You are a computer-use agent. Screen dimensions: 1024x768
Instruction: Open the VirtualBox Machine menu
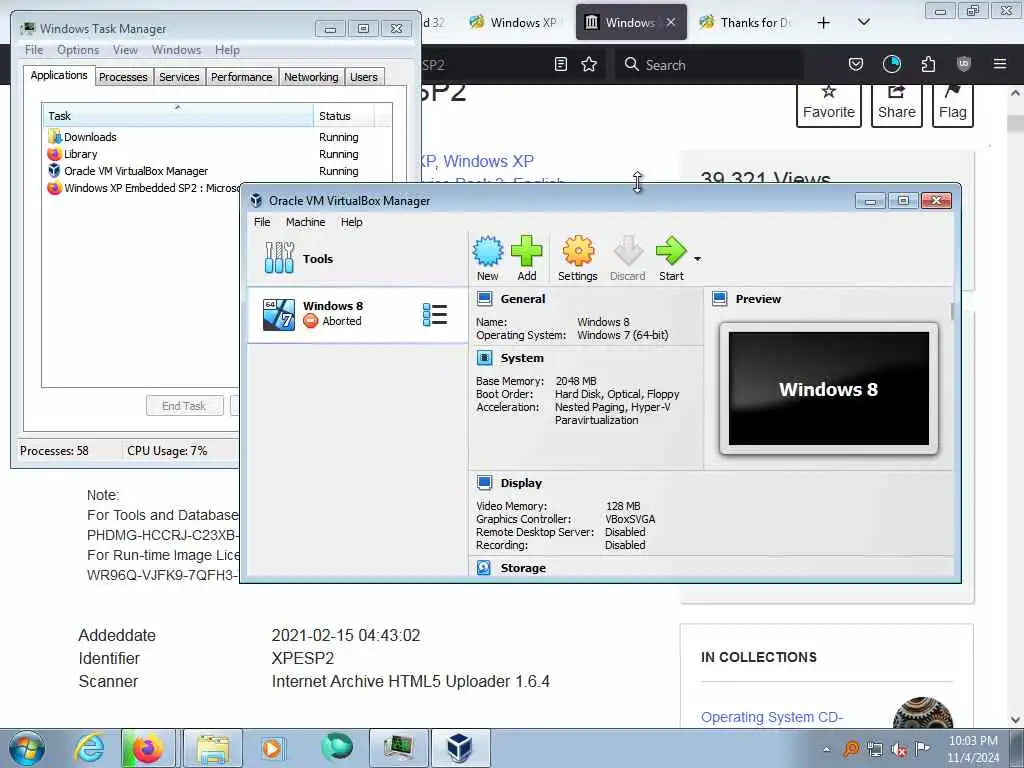[305, 222]
